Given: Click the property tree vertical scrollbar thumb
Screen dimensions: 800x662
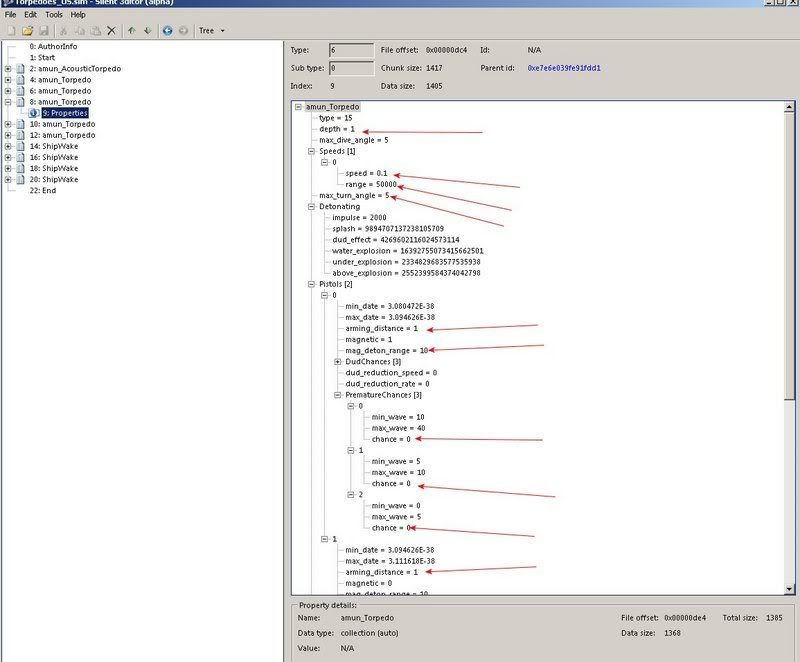Looking at the screenshot, I should tap(789, 255).
